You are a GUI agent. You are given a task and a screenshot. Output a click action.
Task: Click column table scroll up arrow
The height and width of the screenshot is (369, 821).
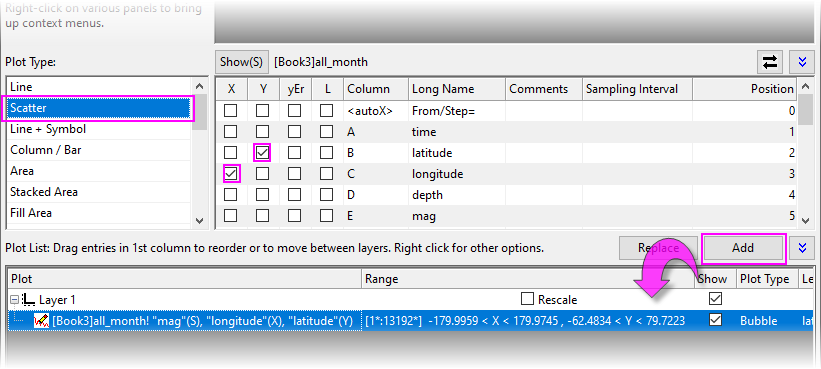click(x=806, y=86)
